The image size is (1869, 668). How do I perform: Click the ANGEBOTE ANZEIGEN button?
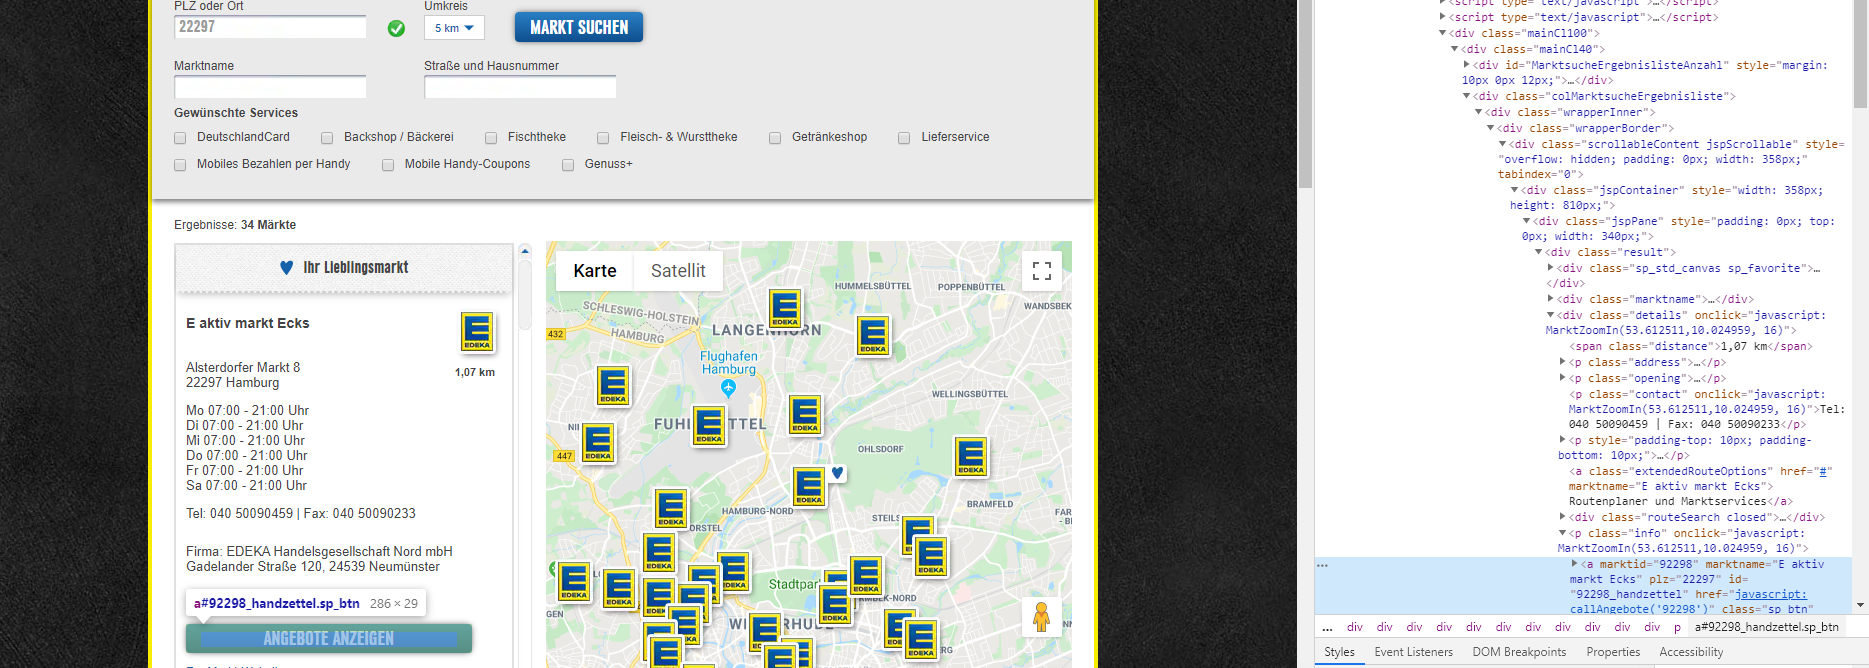pos(328,638)
